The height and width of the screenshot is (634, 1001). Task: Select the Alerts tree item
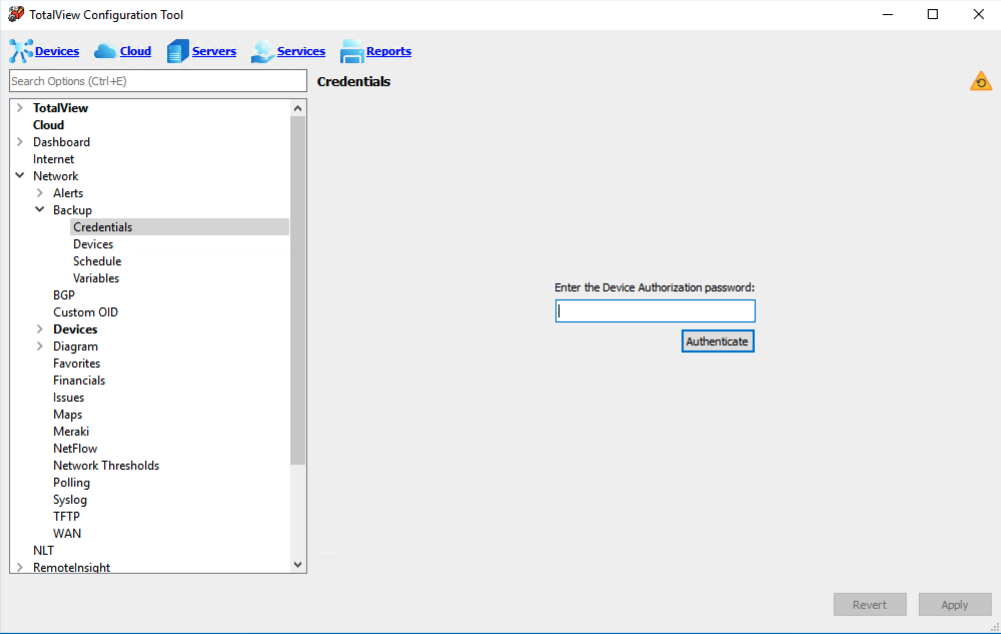pyautogui.click(x=68, y=193)
